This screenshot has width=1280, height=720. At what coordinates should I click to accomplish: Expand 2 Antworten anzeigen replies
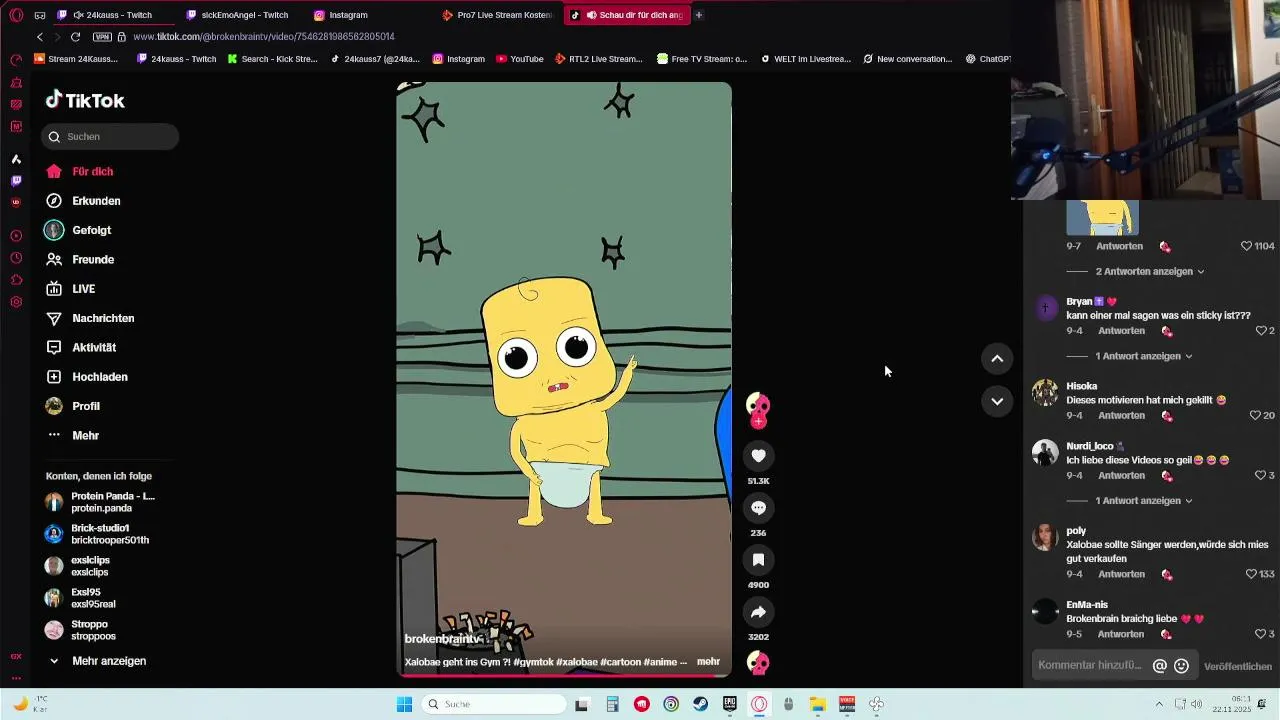click(1149, 271)
